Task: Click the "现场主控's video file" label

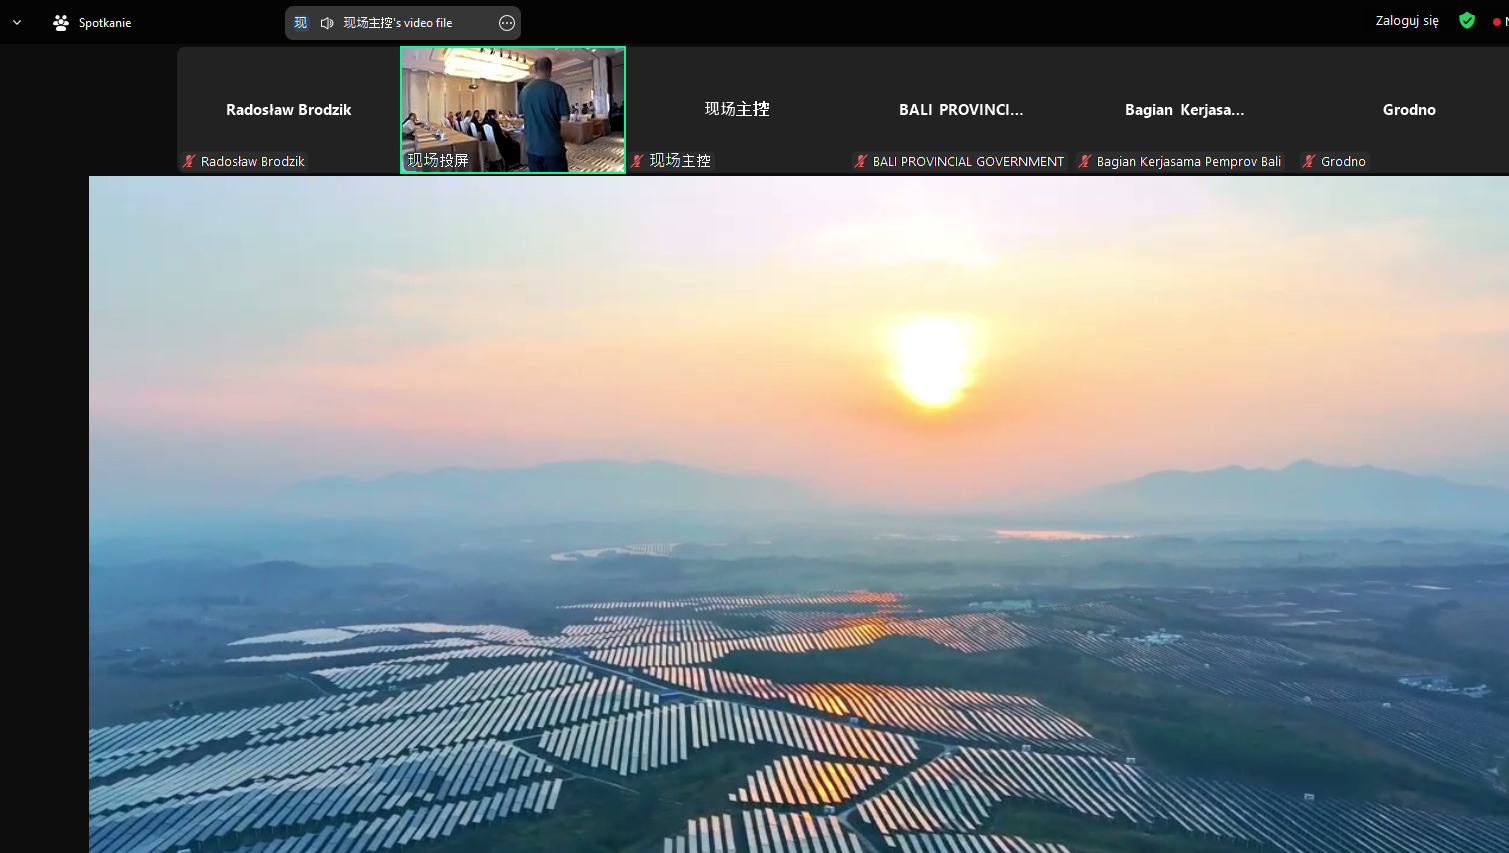Action: 398,23
